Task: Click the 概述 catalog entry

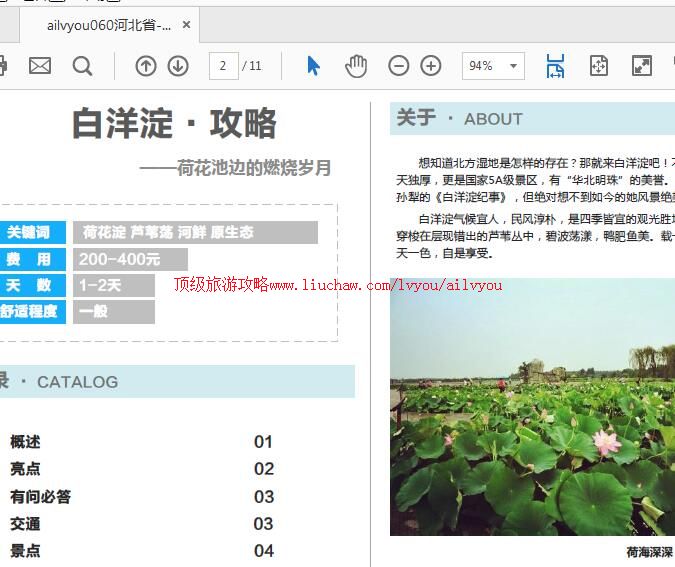Action: 26,442
